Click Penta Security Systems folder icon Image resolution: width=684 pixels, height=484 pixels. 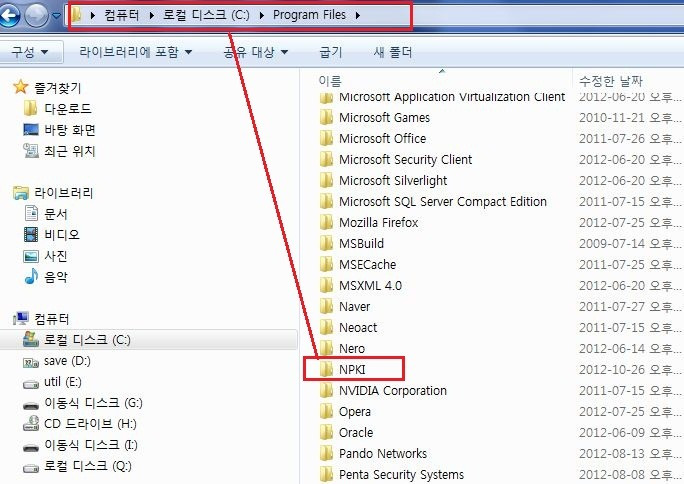(x=326, y=474)
